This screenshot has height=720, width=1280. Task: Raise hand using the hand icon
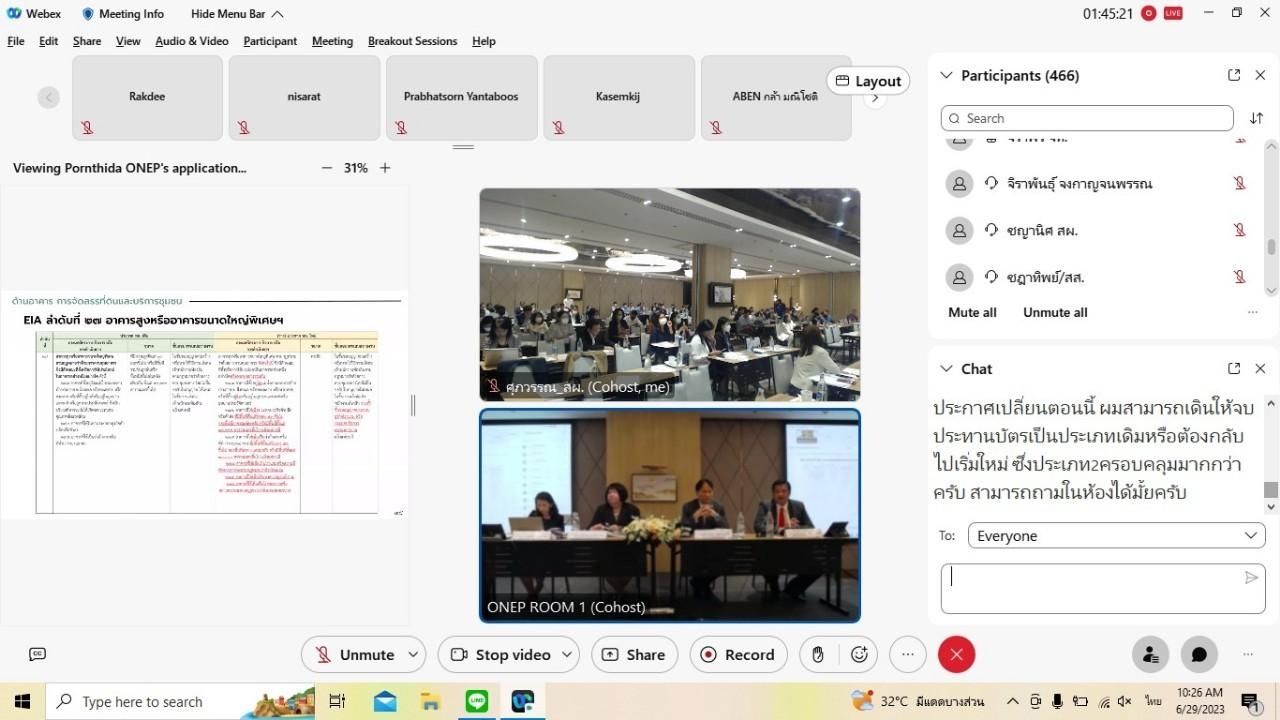818,654
